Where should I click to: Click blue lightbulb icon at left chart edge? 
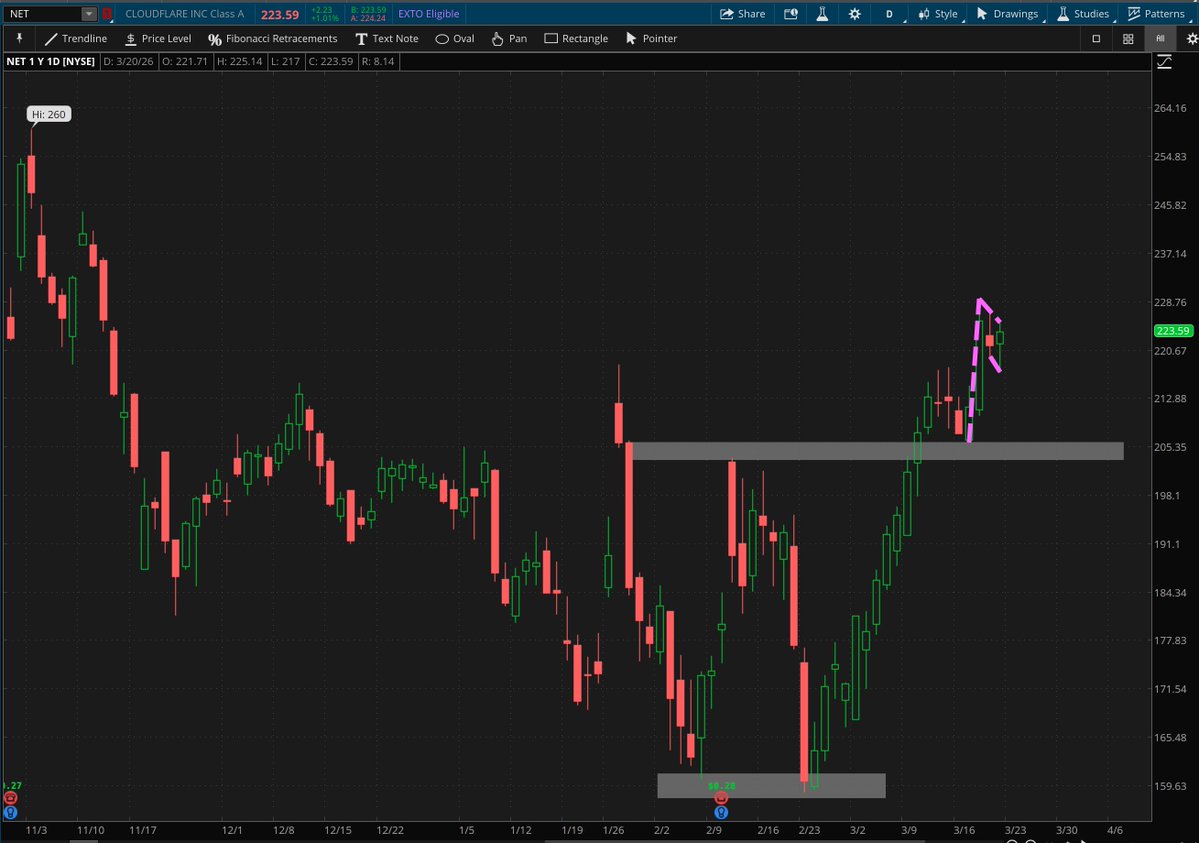tap(10, 812)
